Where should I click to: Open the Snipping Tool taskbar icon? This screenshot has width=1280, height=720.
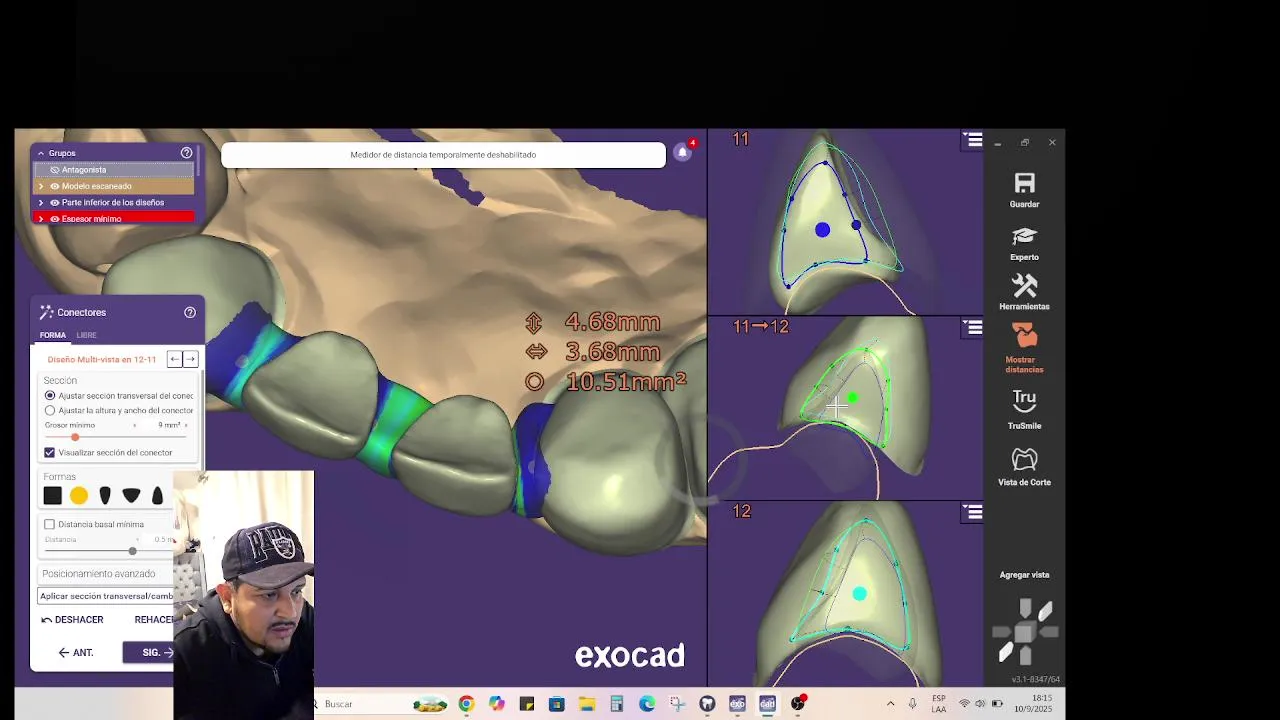pyautogui.click(x=677, y=704)
